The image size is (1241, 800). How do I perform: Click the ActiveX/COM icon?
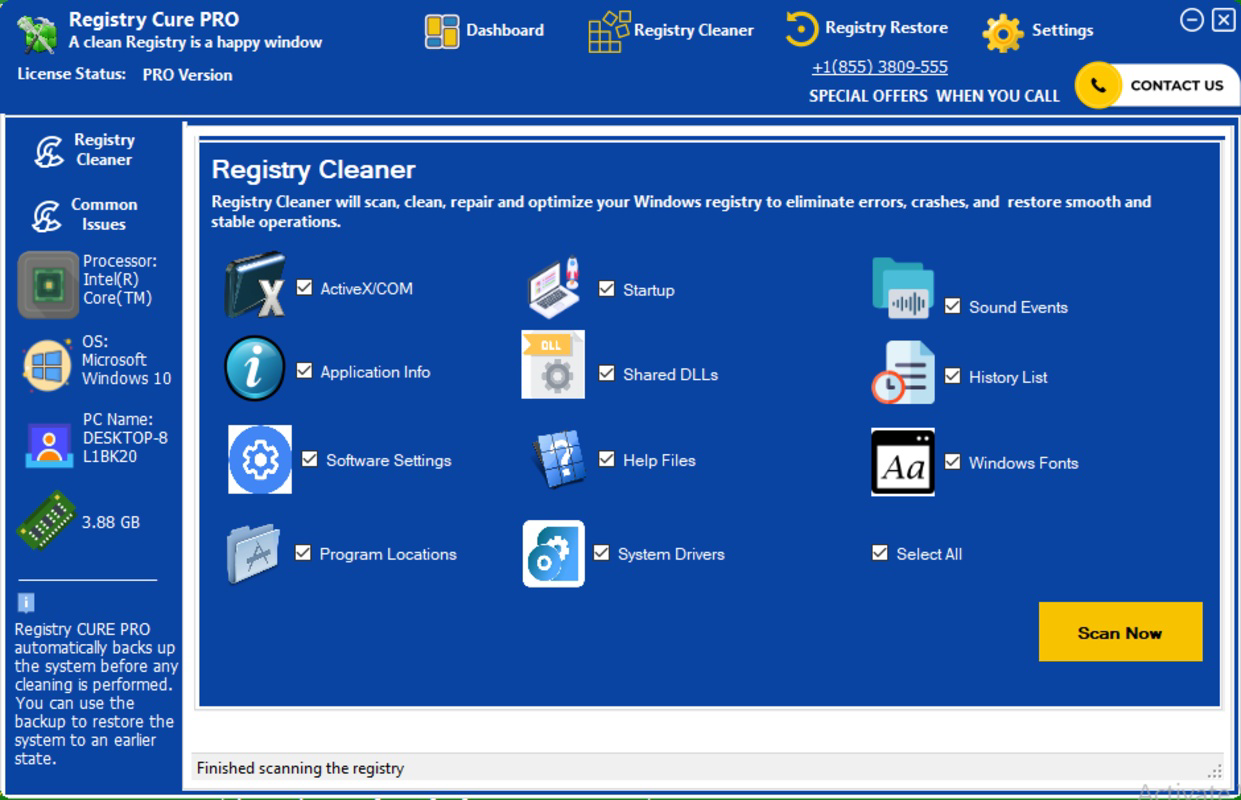click(255, 285)
